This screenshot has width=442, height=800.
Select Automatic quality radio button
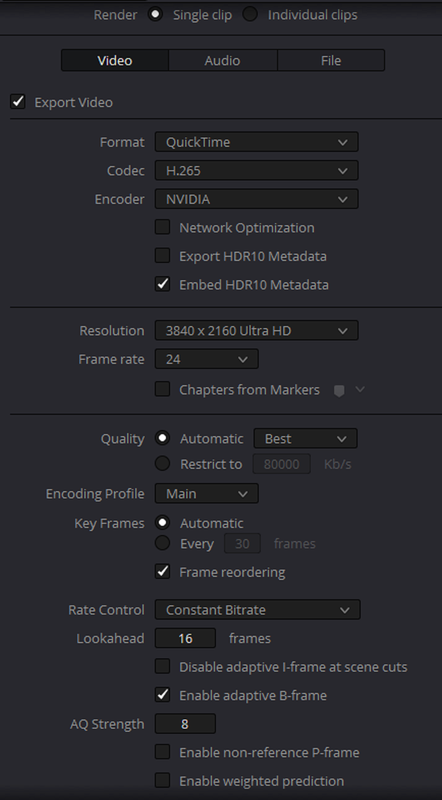[162, 438]
